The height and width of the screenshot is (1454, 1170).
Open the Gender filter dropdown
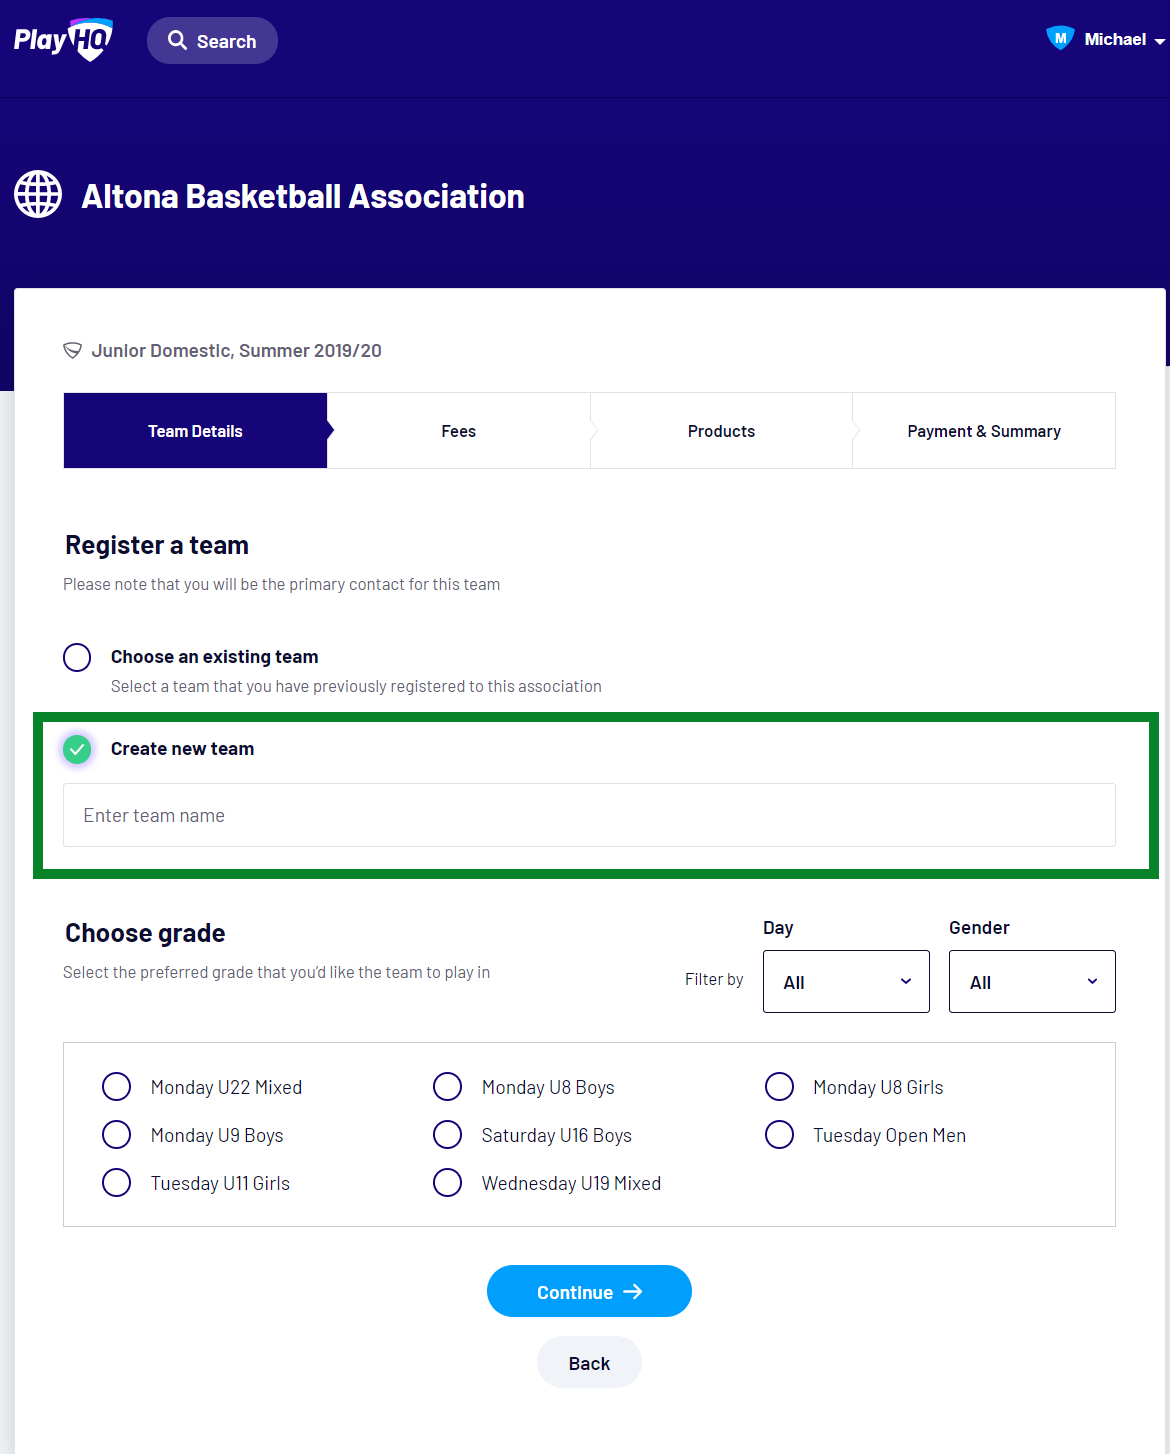coord(1032,981)
